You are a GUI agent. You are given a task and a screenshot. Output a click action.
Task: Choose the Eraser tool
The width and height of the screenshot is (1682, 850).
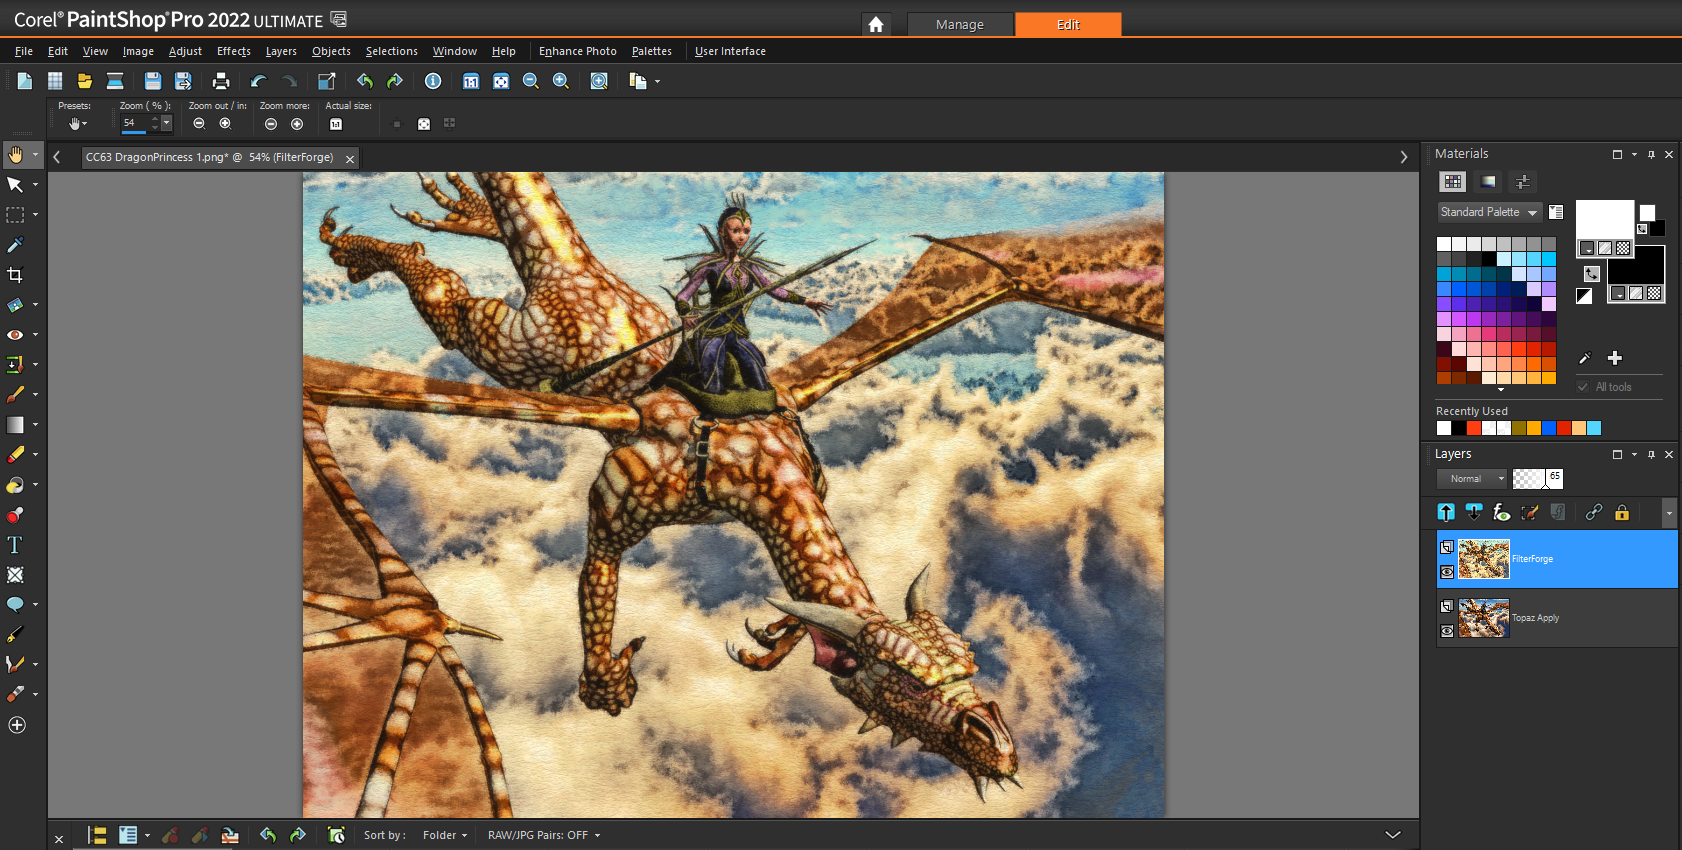(x=15, y=455)
